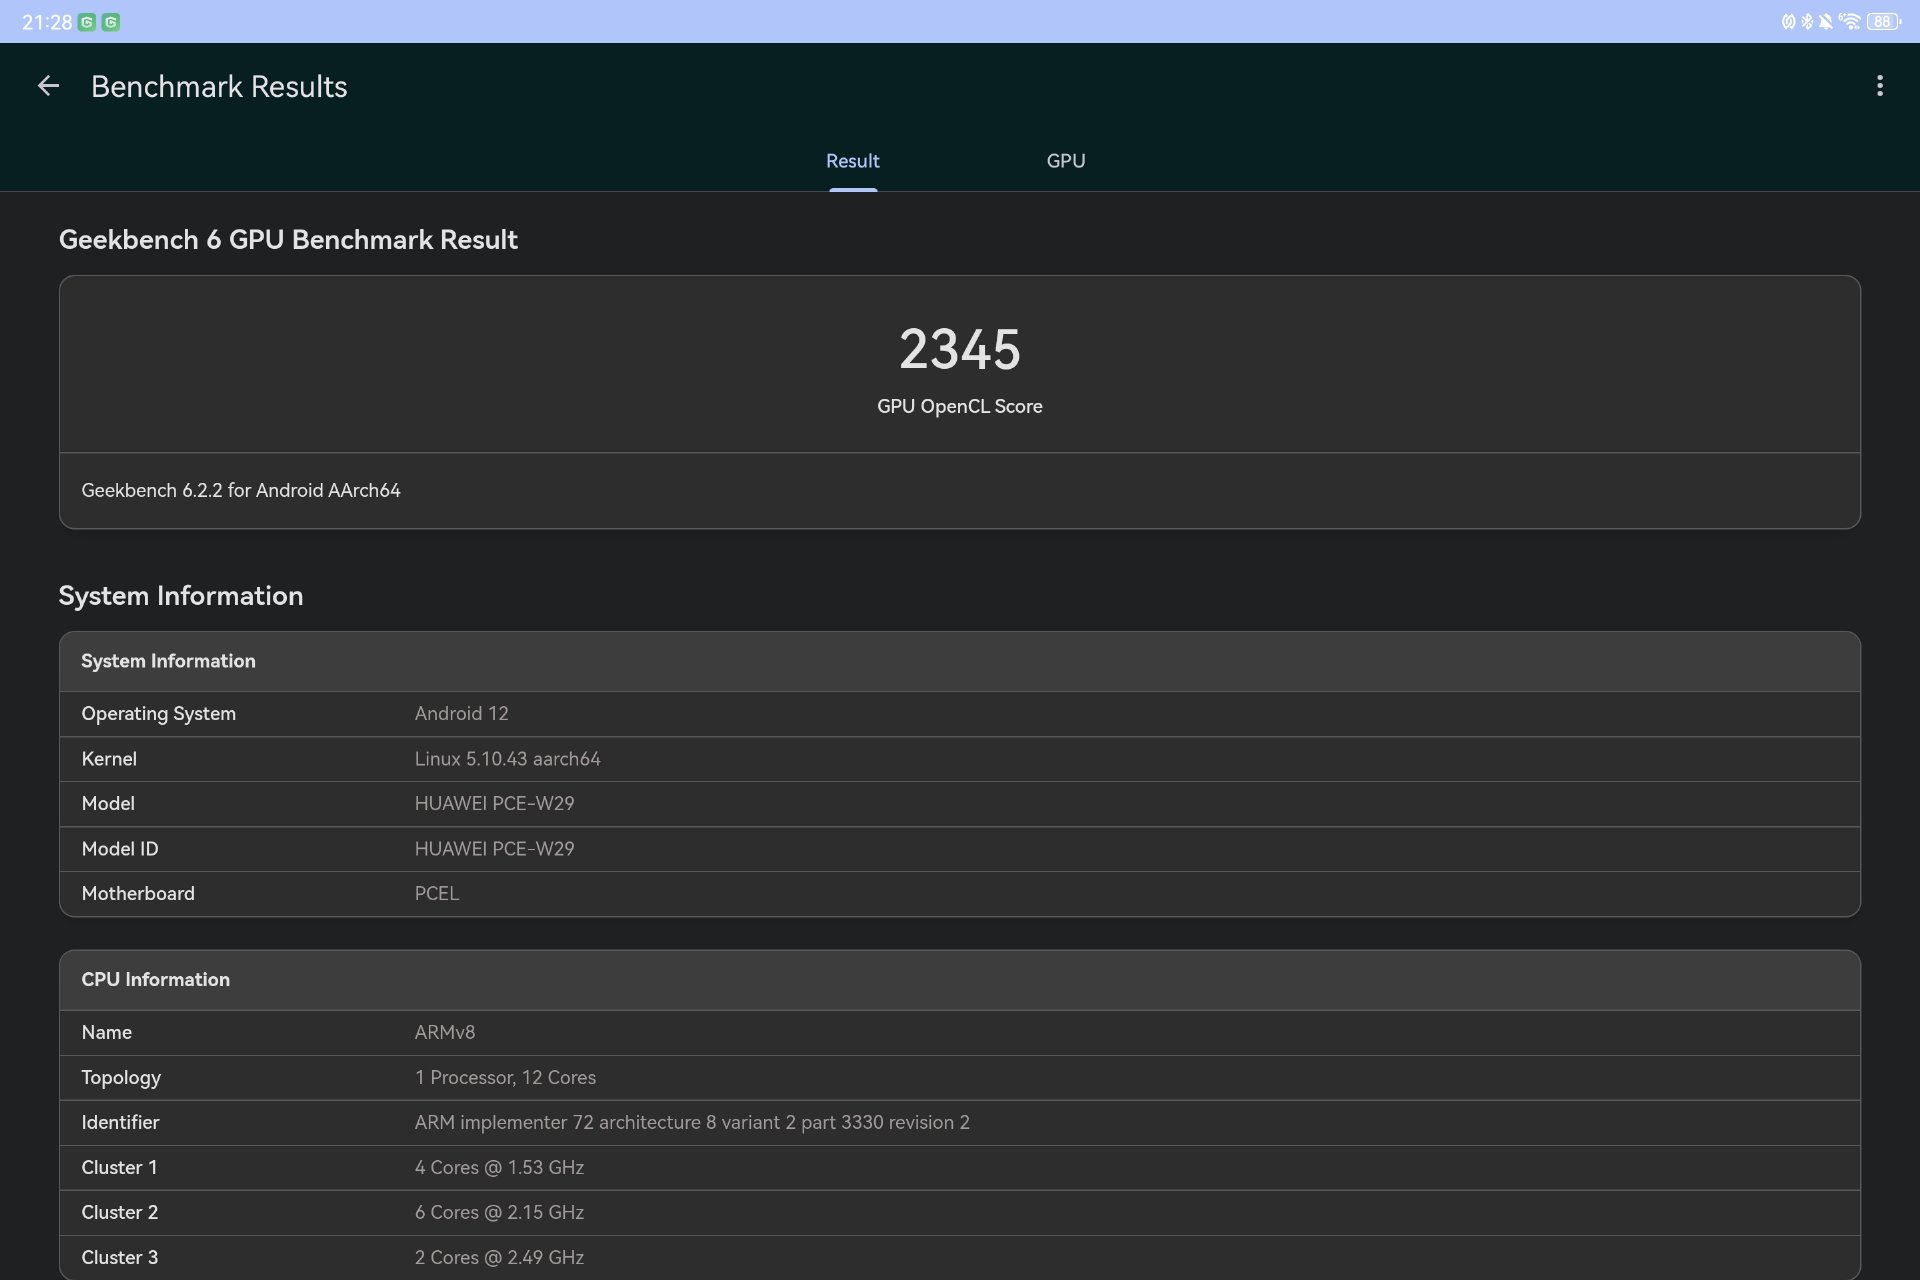This screenshot has height=1280, width=1920.
Task: Select the Benchmark Results page title
Action: coord(219,87)
